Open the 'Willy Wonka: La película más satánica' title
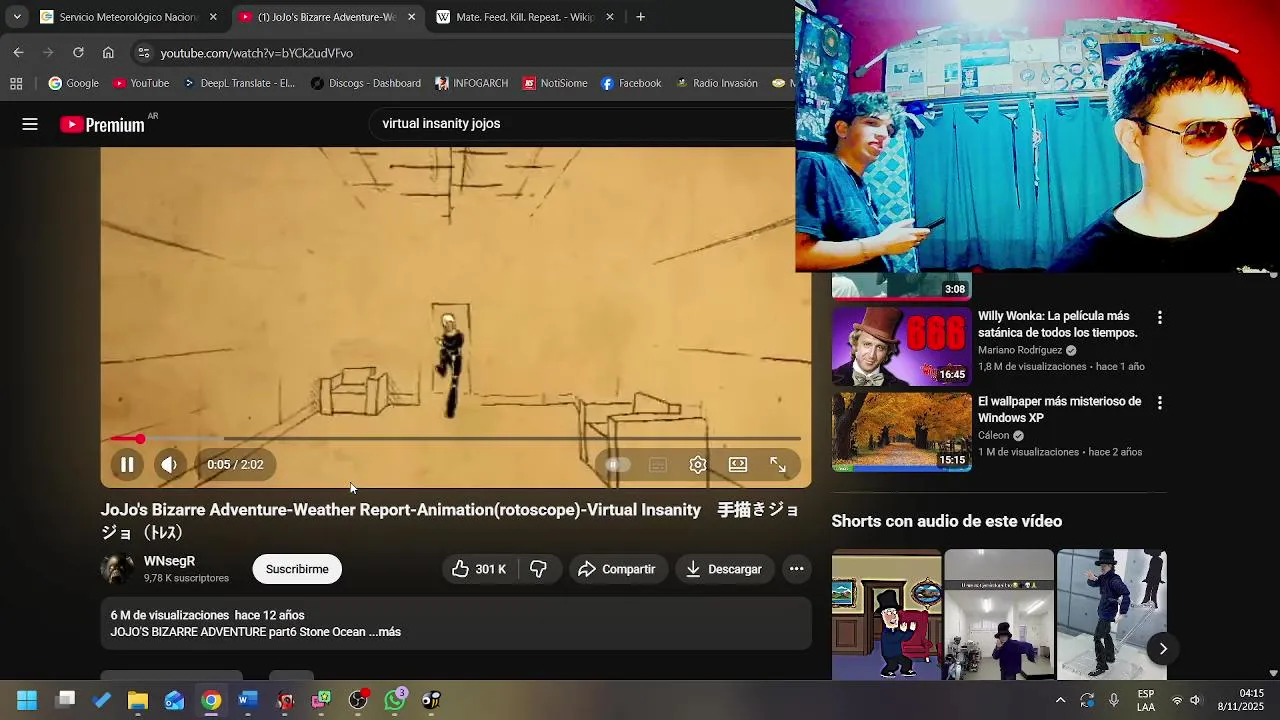Viewport: 1280px width, 720px height. 1057,324
